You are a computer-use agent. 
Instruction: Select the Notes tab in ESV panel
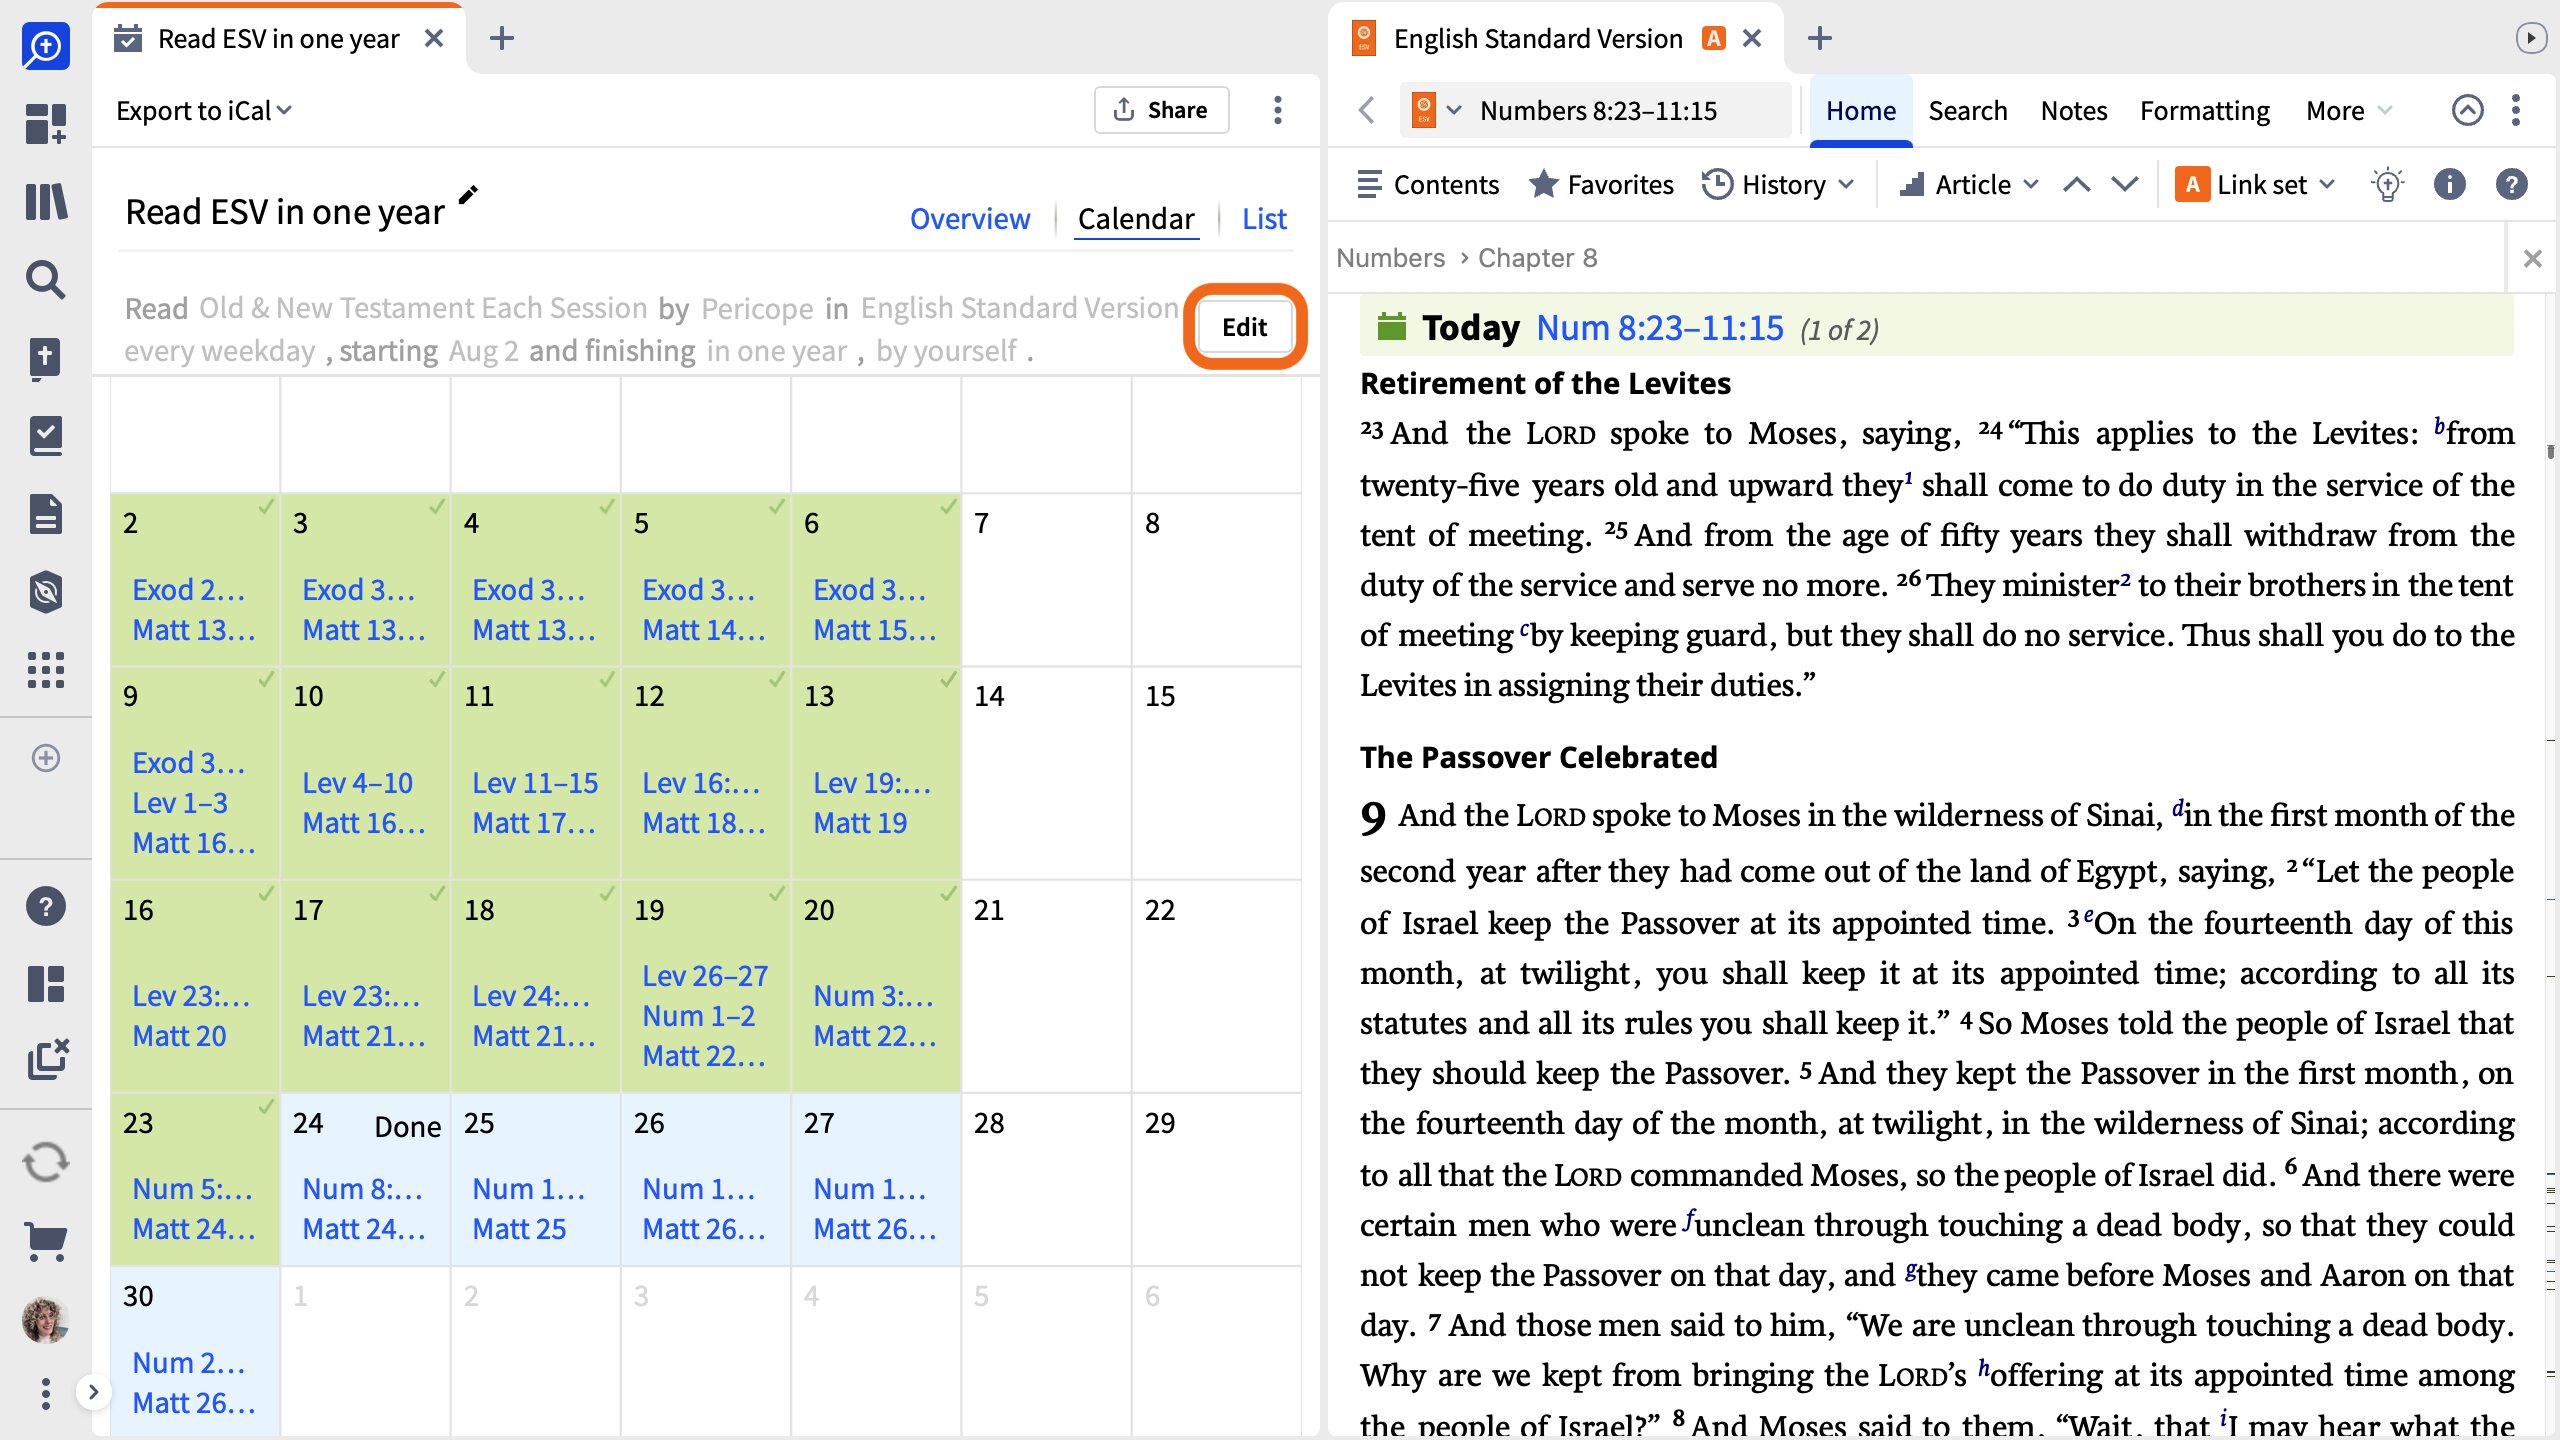2074,110
